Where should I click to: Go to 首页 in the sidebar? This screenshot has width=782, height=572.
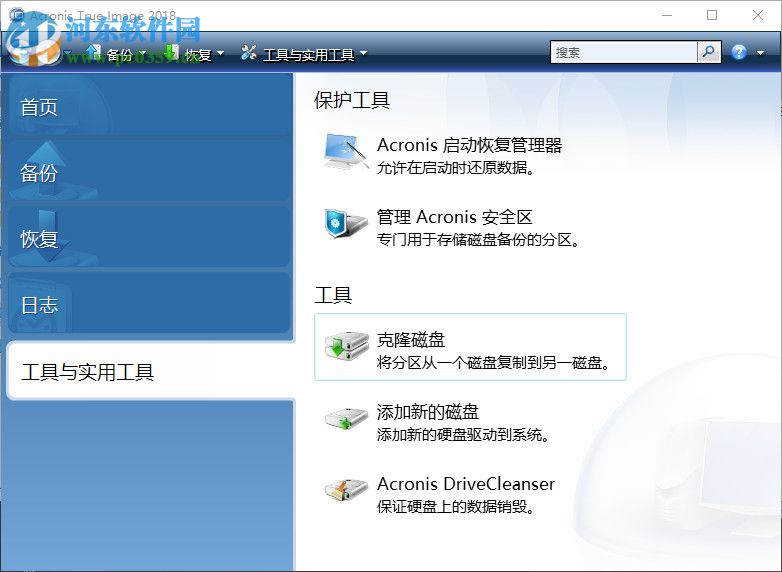coord(149,106)
